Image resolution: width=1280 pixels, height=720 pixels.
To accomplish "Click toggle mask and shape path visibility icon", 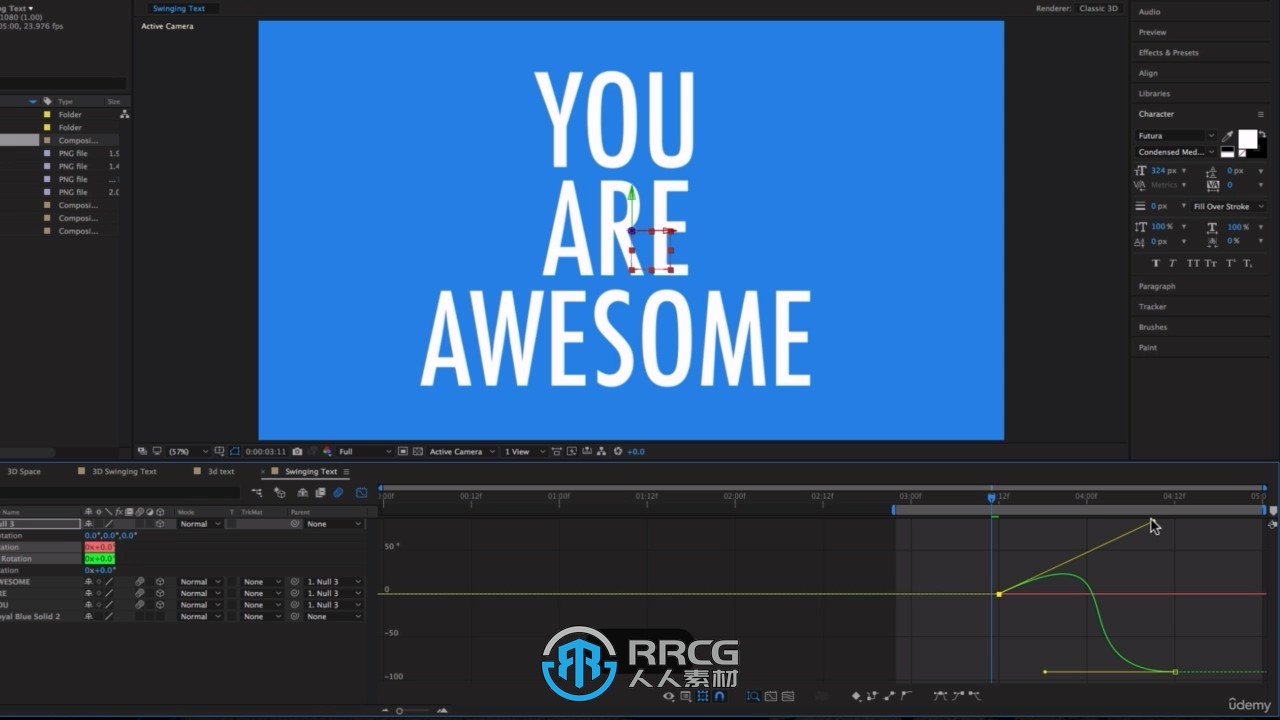I will point(235,451).
